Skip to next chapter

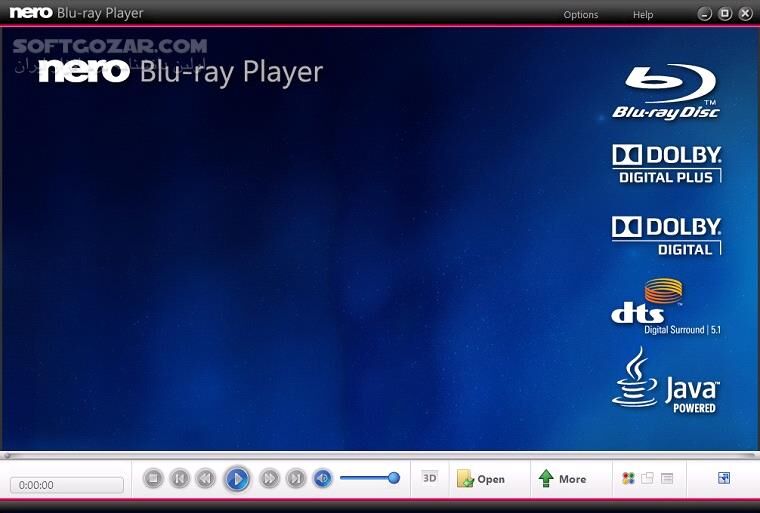click(x=296, y=479)
